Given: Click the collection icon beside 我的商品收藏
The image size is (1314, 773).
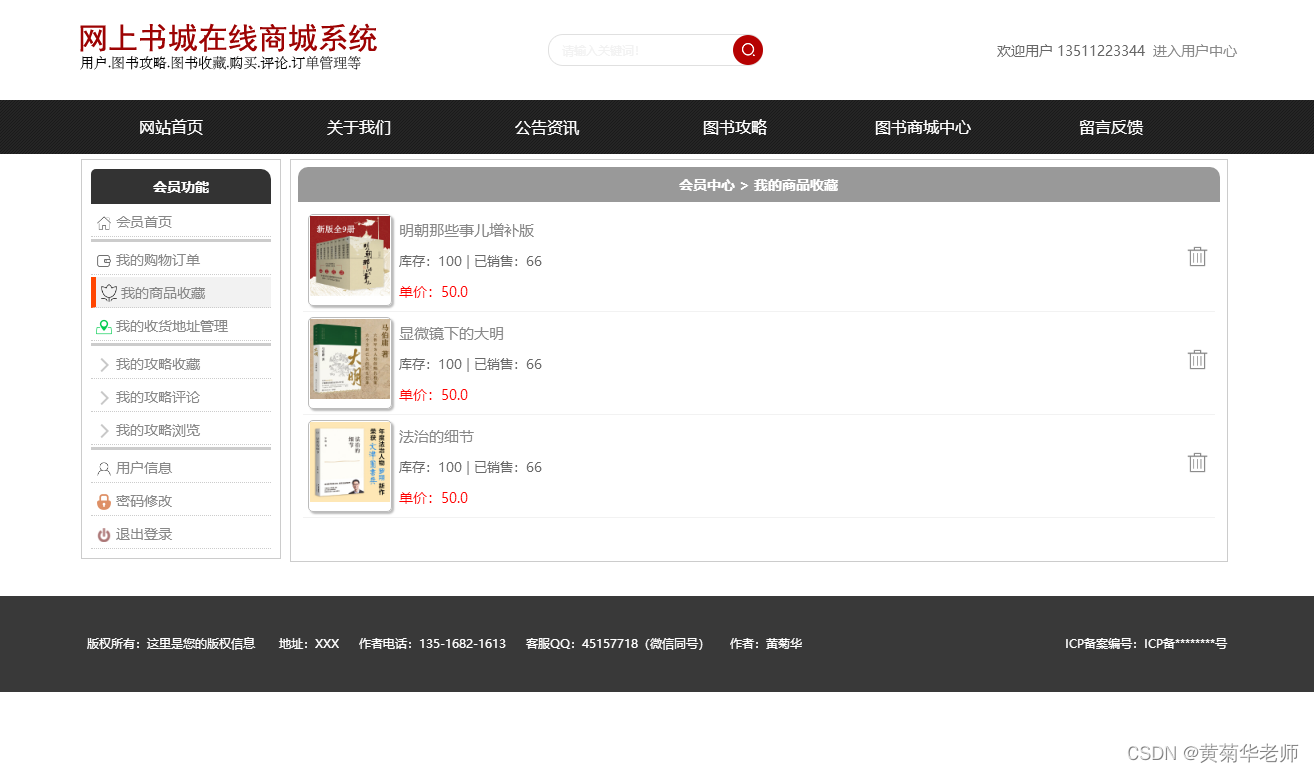Looking at the screenshot, I should pyautogui.click(x=107, y=292).
